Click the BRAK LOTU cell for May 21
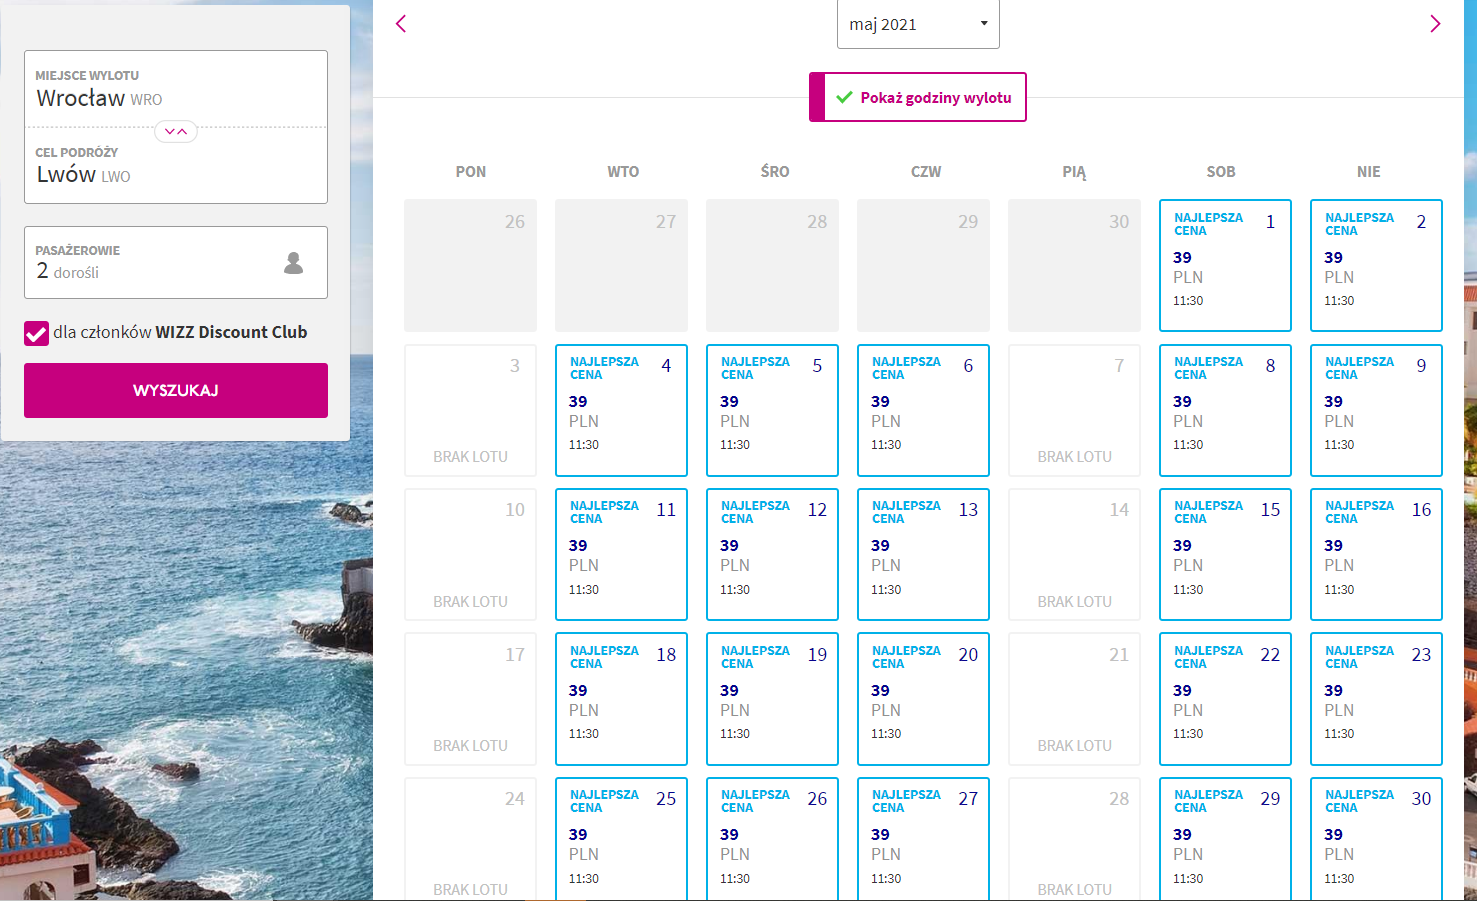Viewport: 1477px width, 901px height. coord(1074,699)
